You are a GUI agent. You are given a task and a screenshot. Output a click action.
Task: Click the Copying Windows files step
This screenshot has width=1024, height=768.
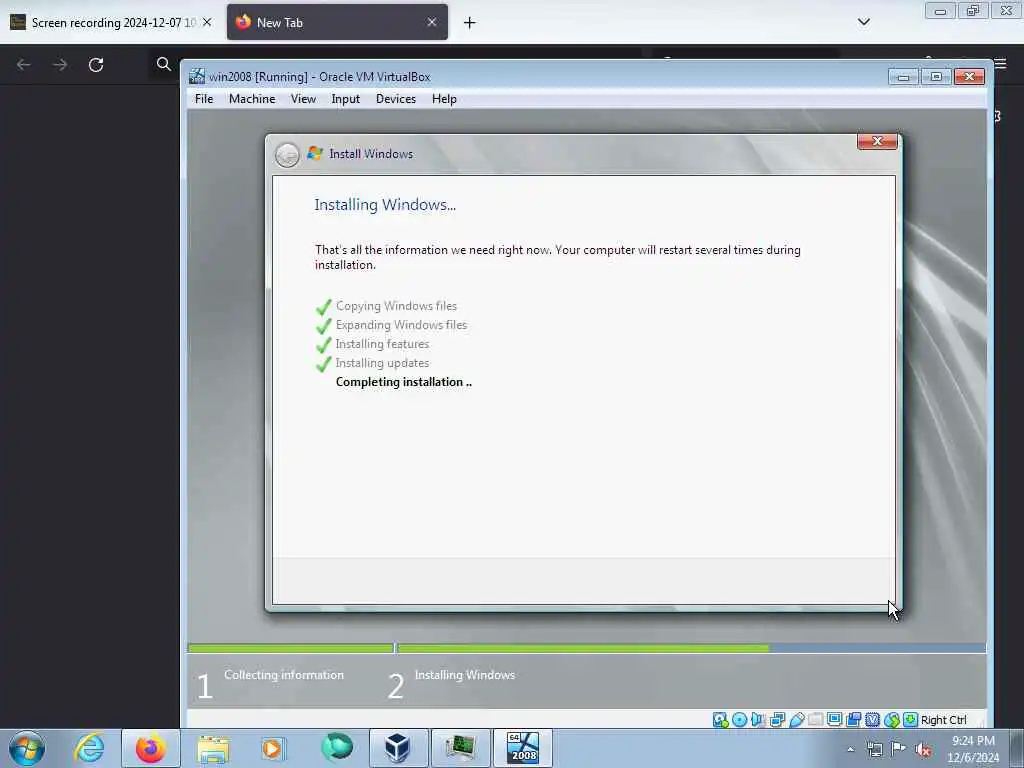click(x=396, y=306)
